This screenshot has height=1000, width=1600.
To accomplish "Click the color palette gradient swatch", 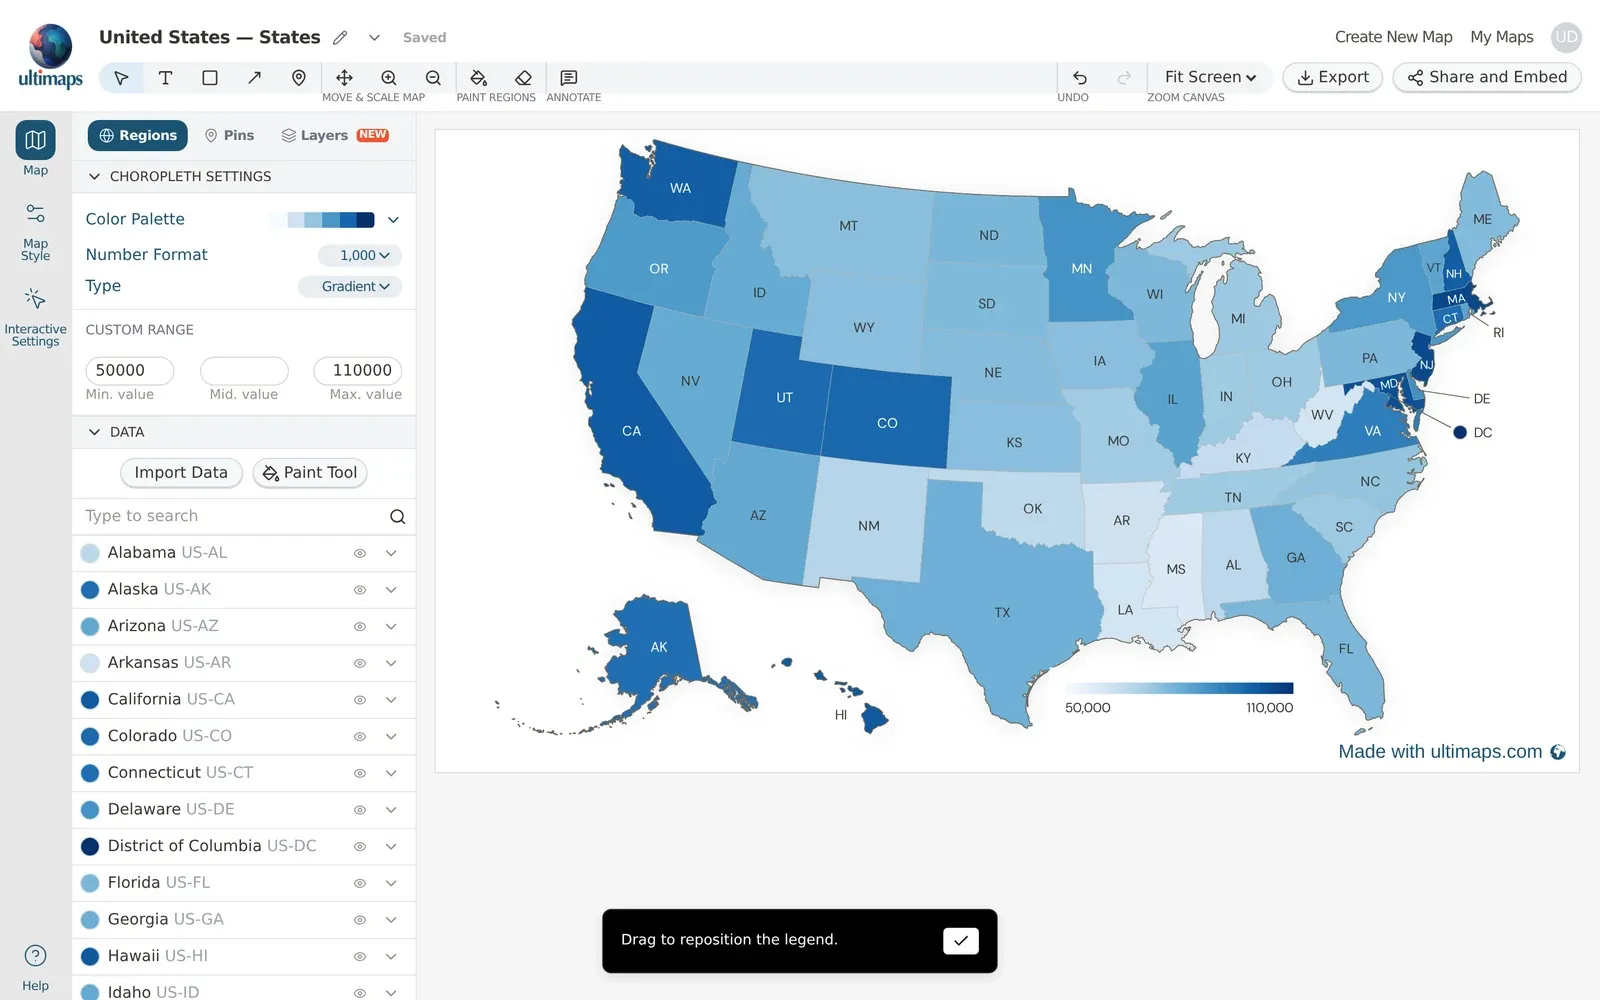I will [322, 220].
